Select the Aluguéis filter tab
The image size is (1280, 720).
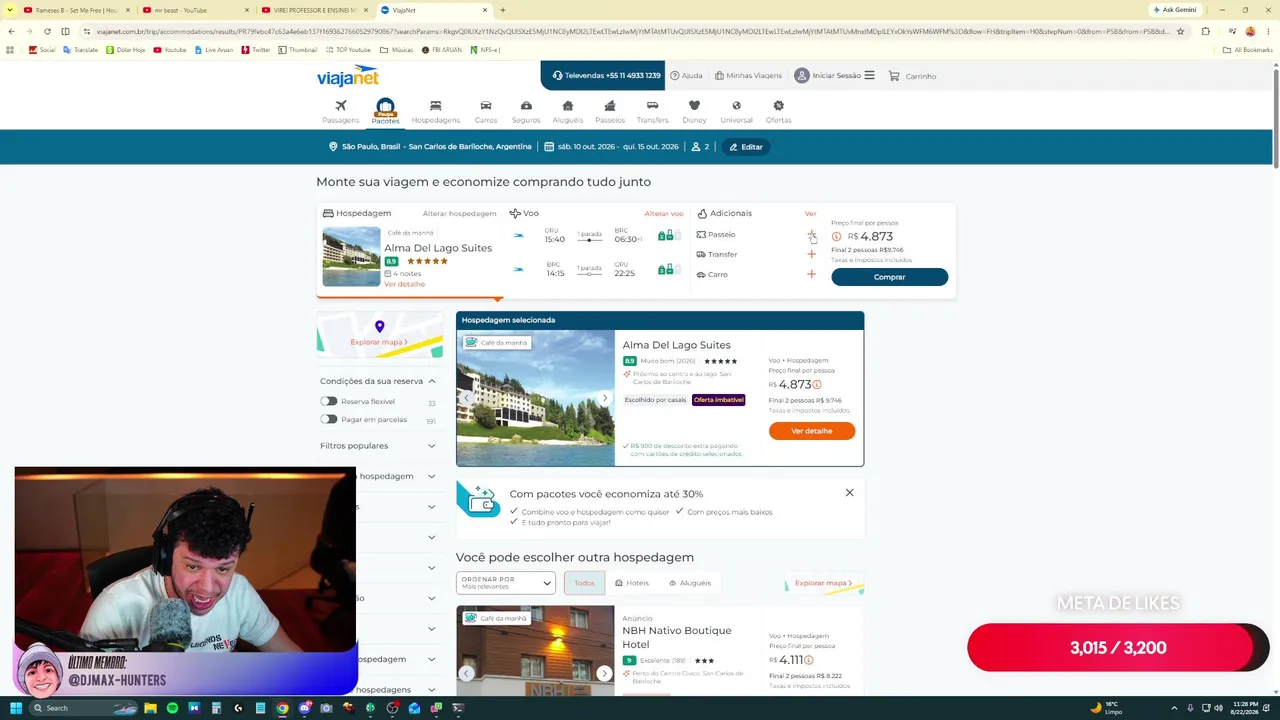coord(690,583)
